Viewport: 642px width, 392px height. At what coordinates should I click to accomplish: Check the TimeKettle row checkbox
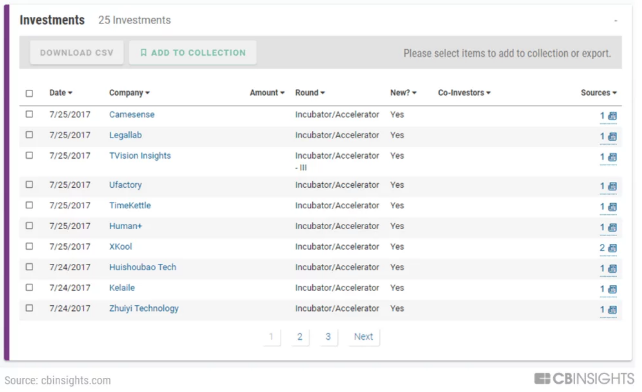29,205
